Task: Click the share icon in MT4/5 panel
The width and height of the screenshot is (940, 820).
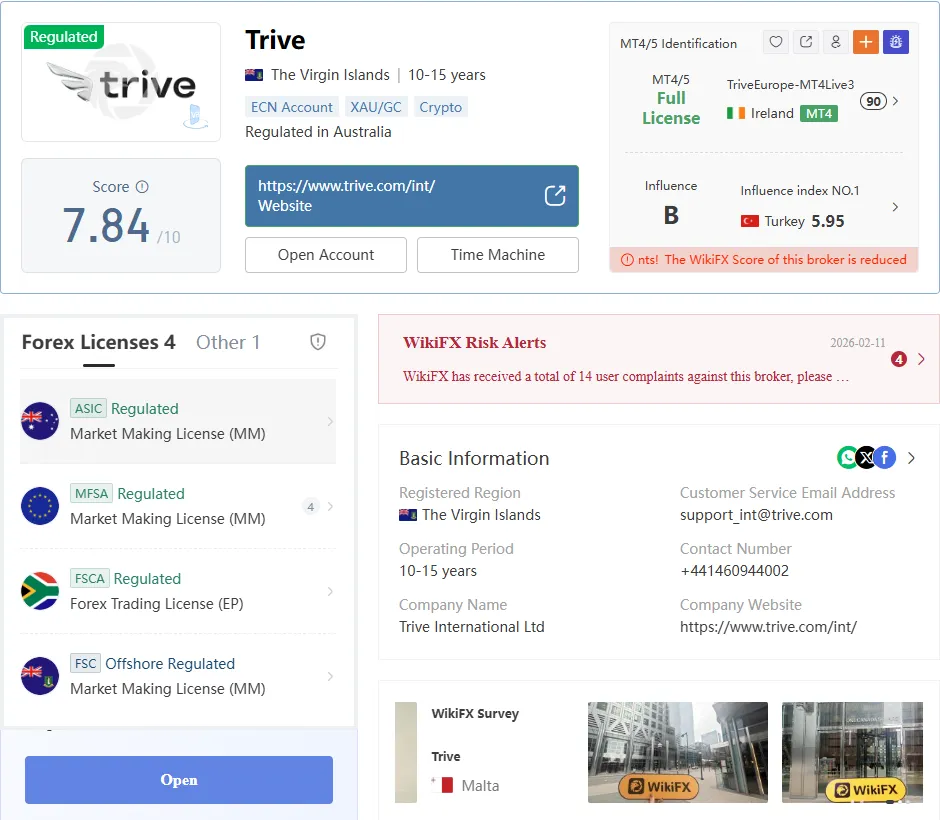Action: [806, 42]
